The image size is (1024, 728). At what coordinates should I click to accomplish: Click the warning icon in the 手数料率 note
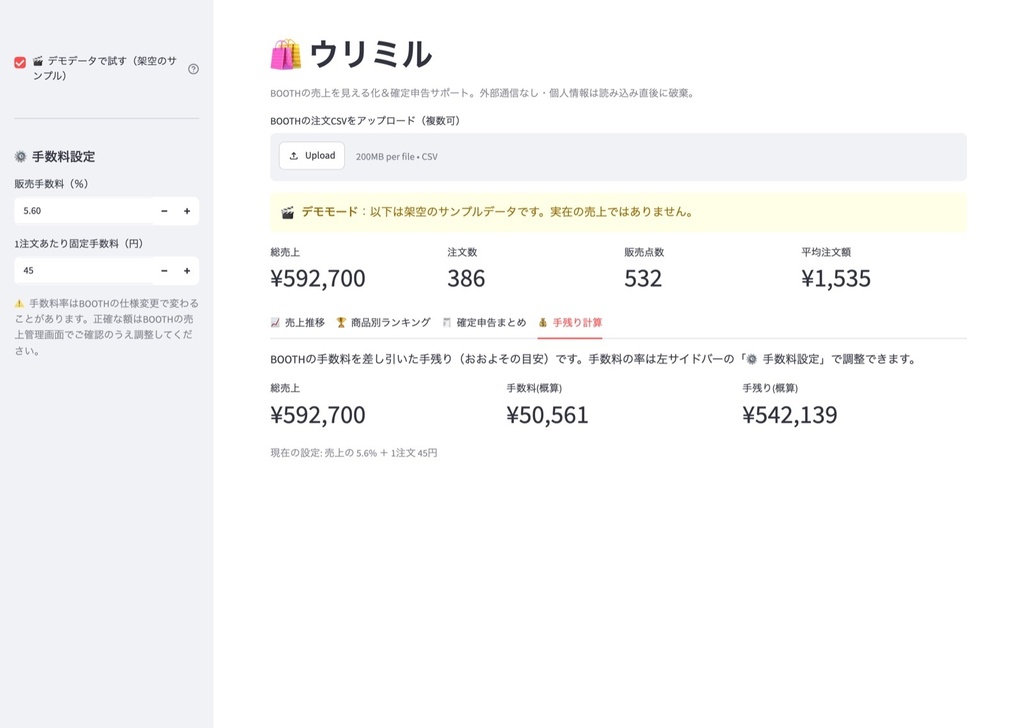[x=19, y=304]
